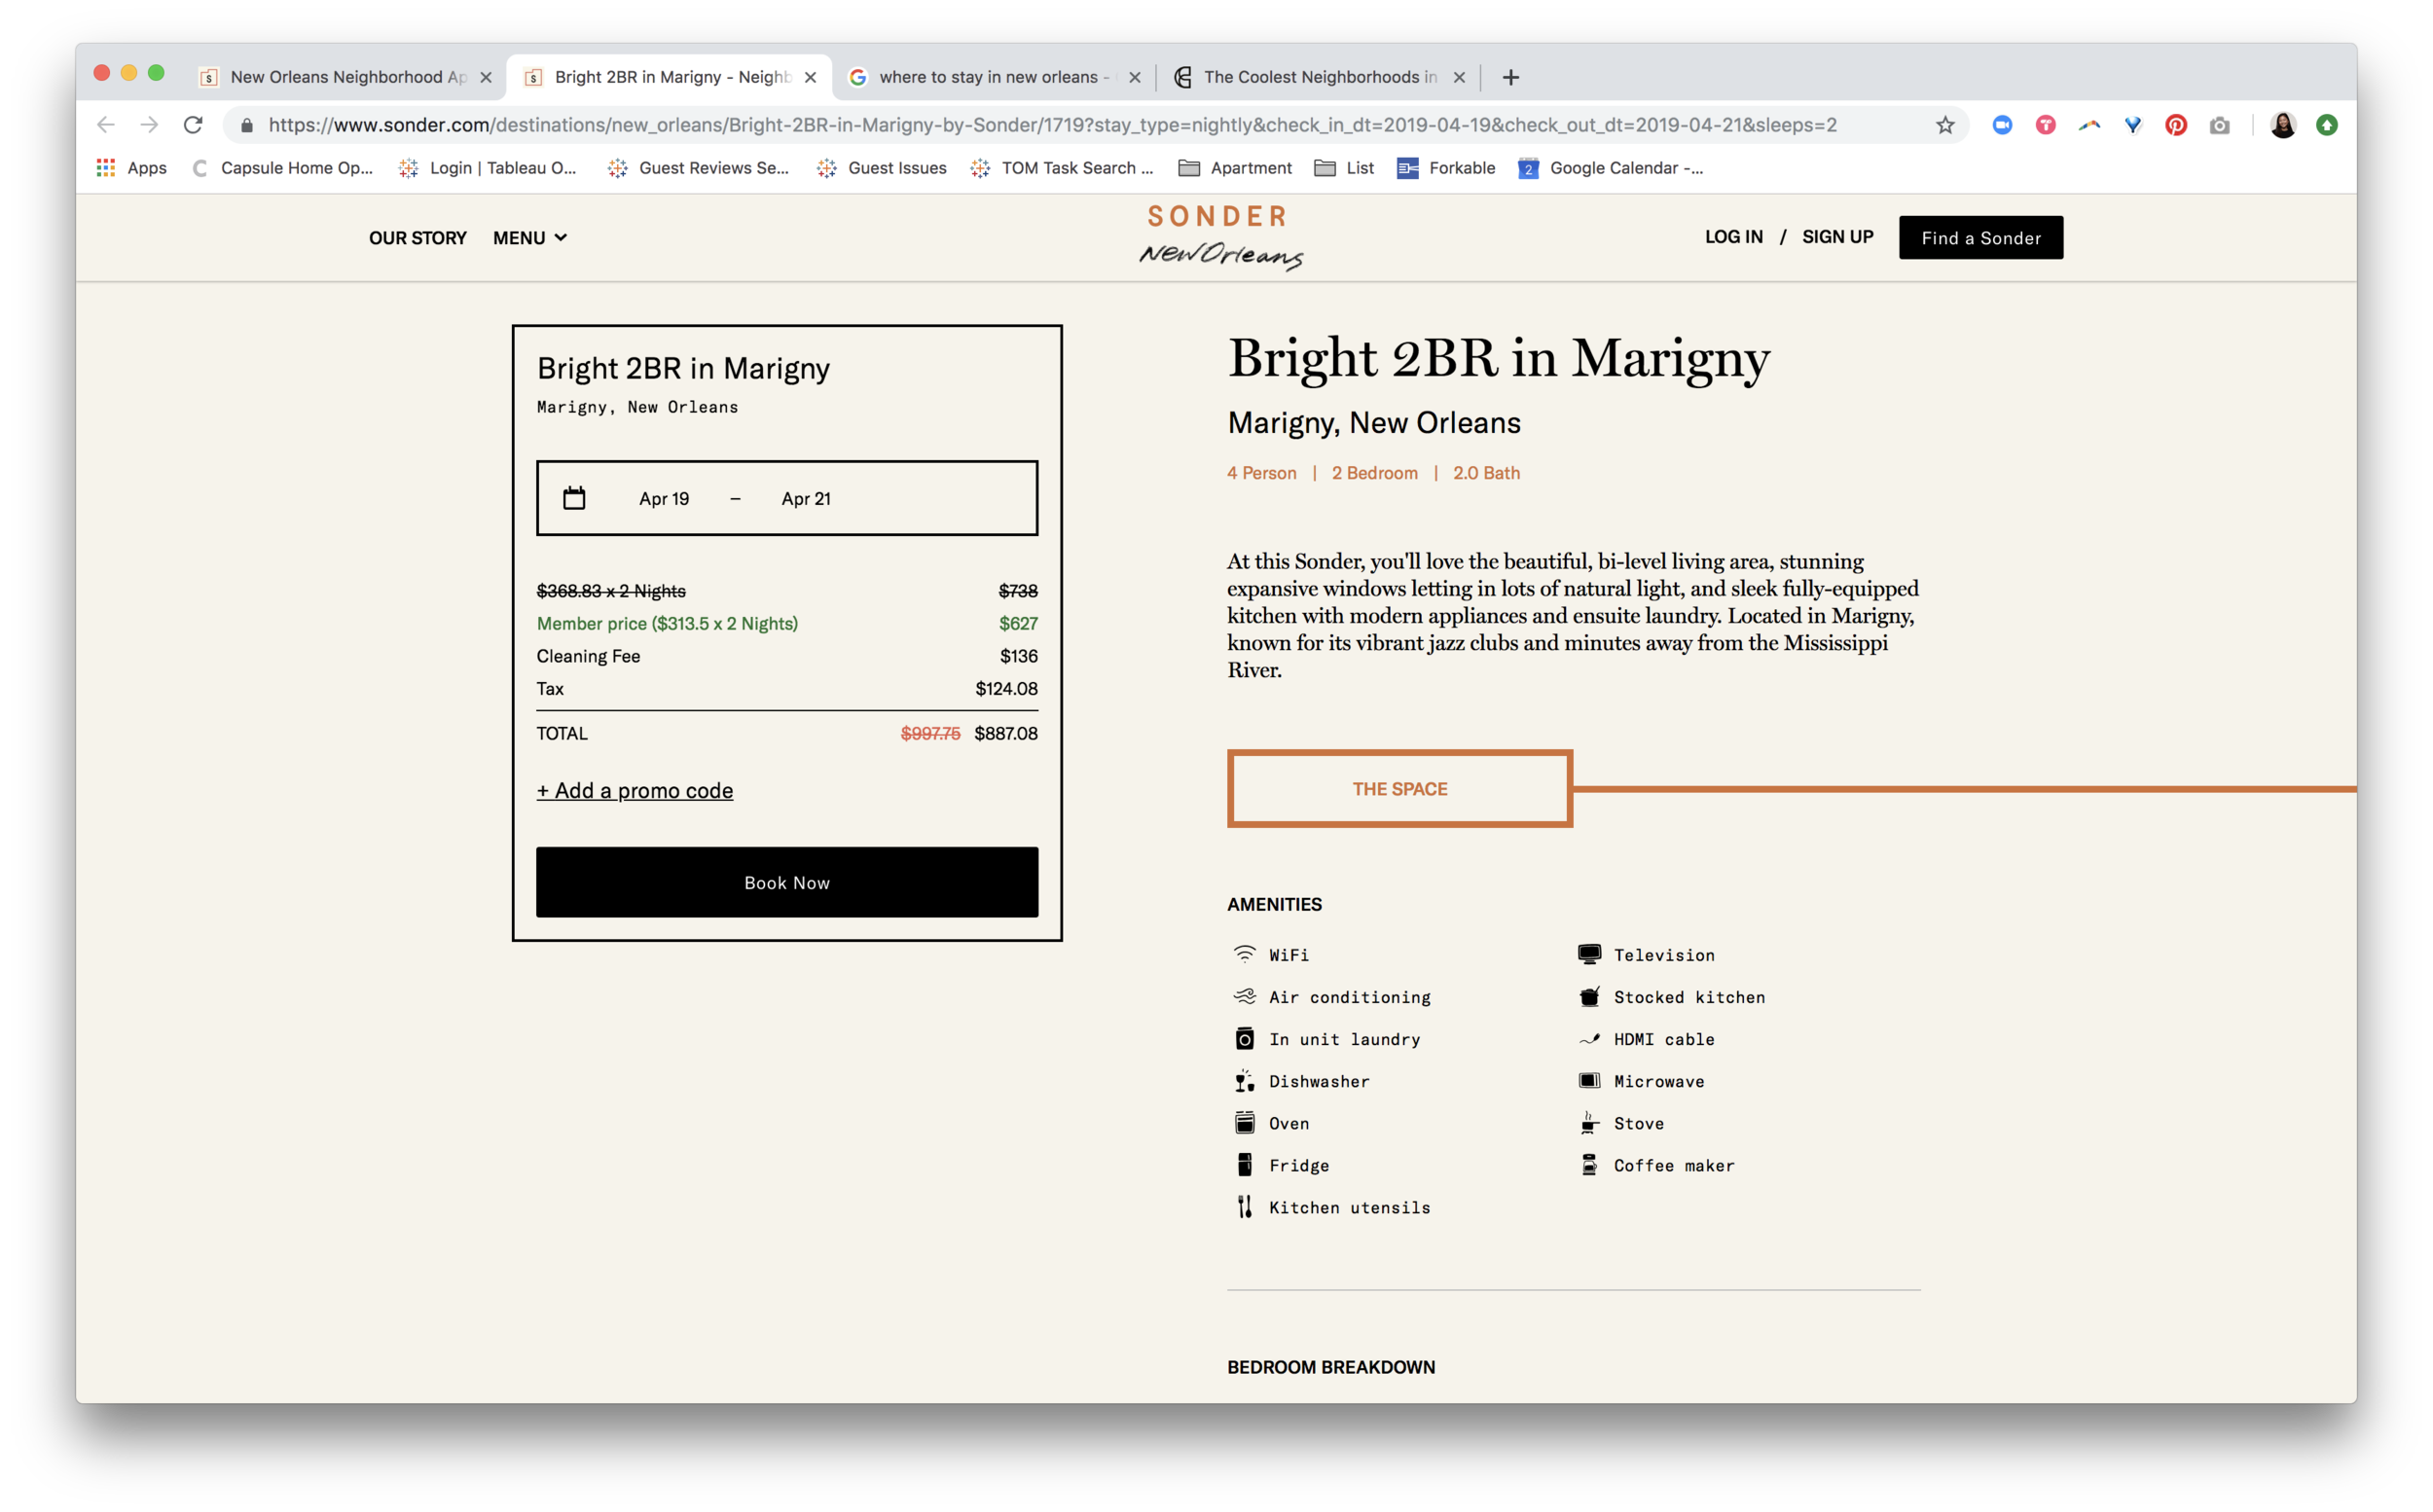Click the Dishwasher amenity icon

pyautogui.click(x=1244, y=1080)
